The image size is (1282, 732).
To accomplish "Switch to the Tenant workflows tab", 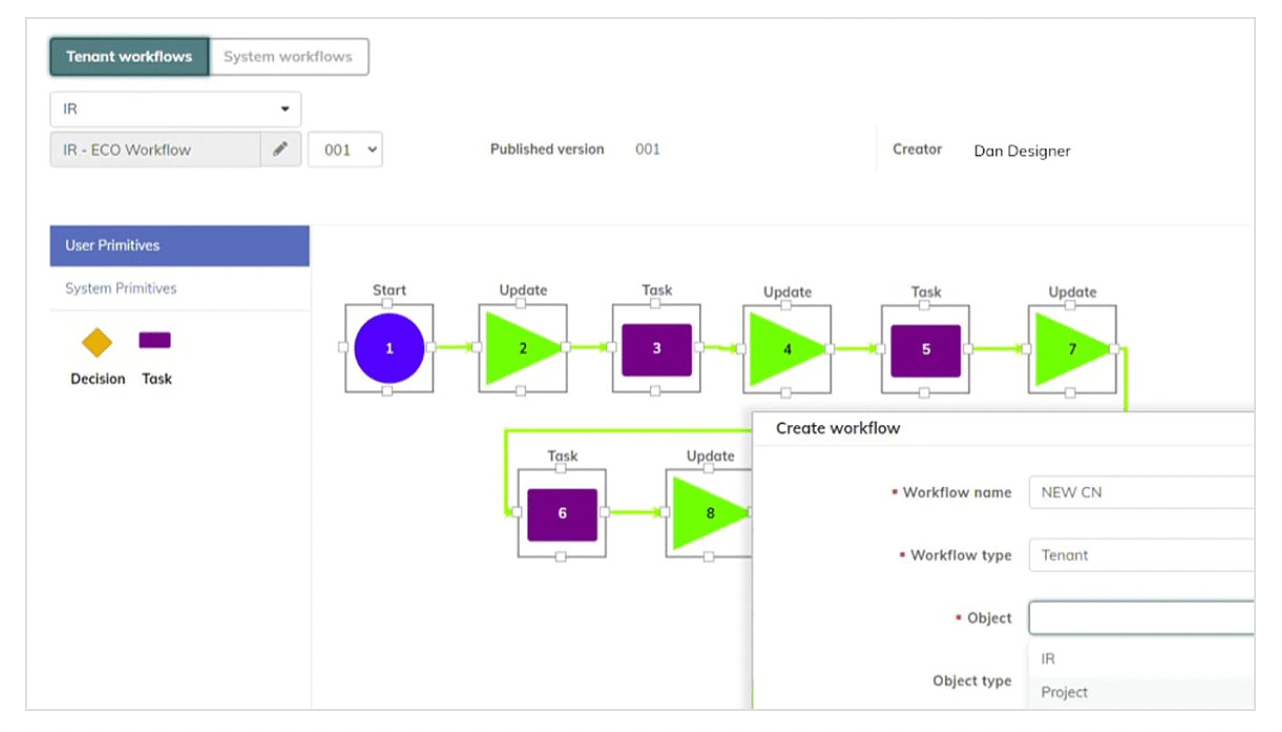I will coord(128,56).
